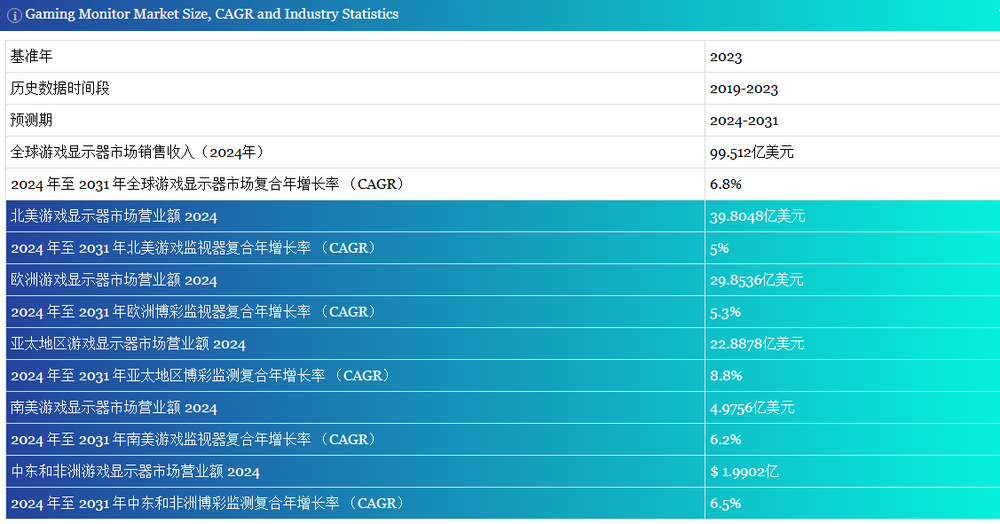This screenshot has width=1000, height=524.
Task: Click the 8.8% Asia Pacific CAGR value
Action: [x=725, y=376]
